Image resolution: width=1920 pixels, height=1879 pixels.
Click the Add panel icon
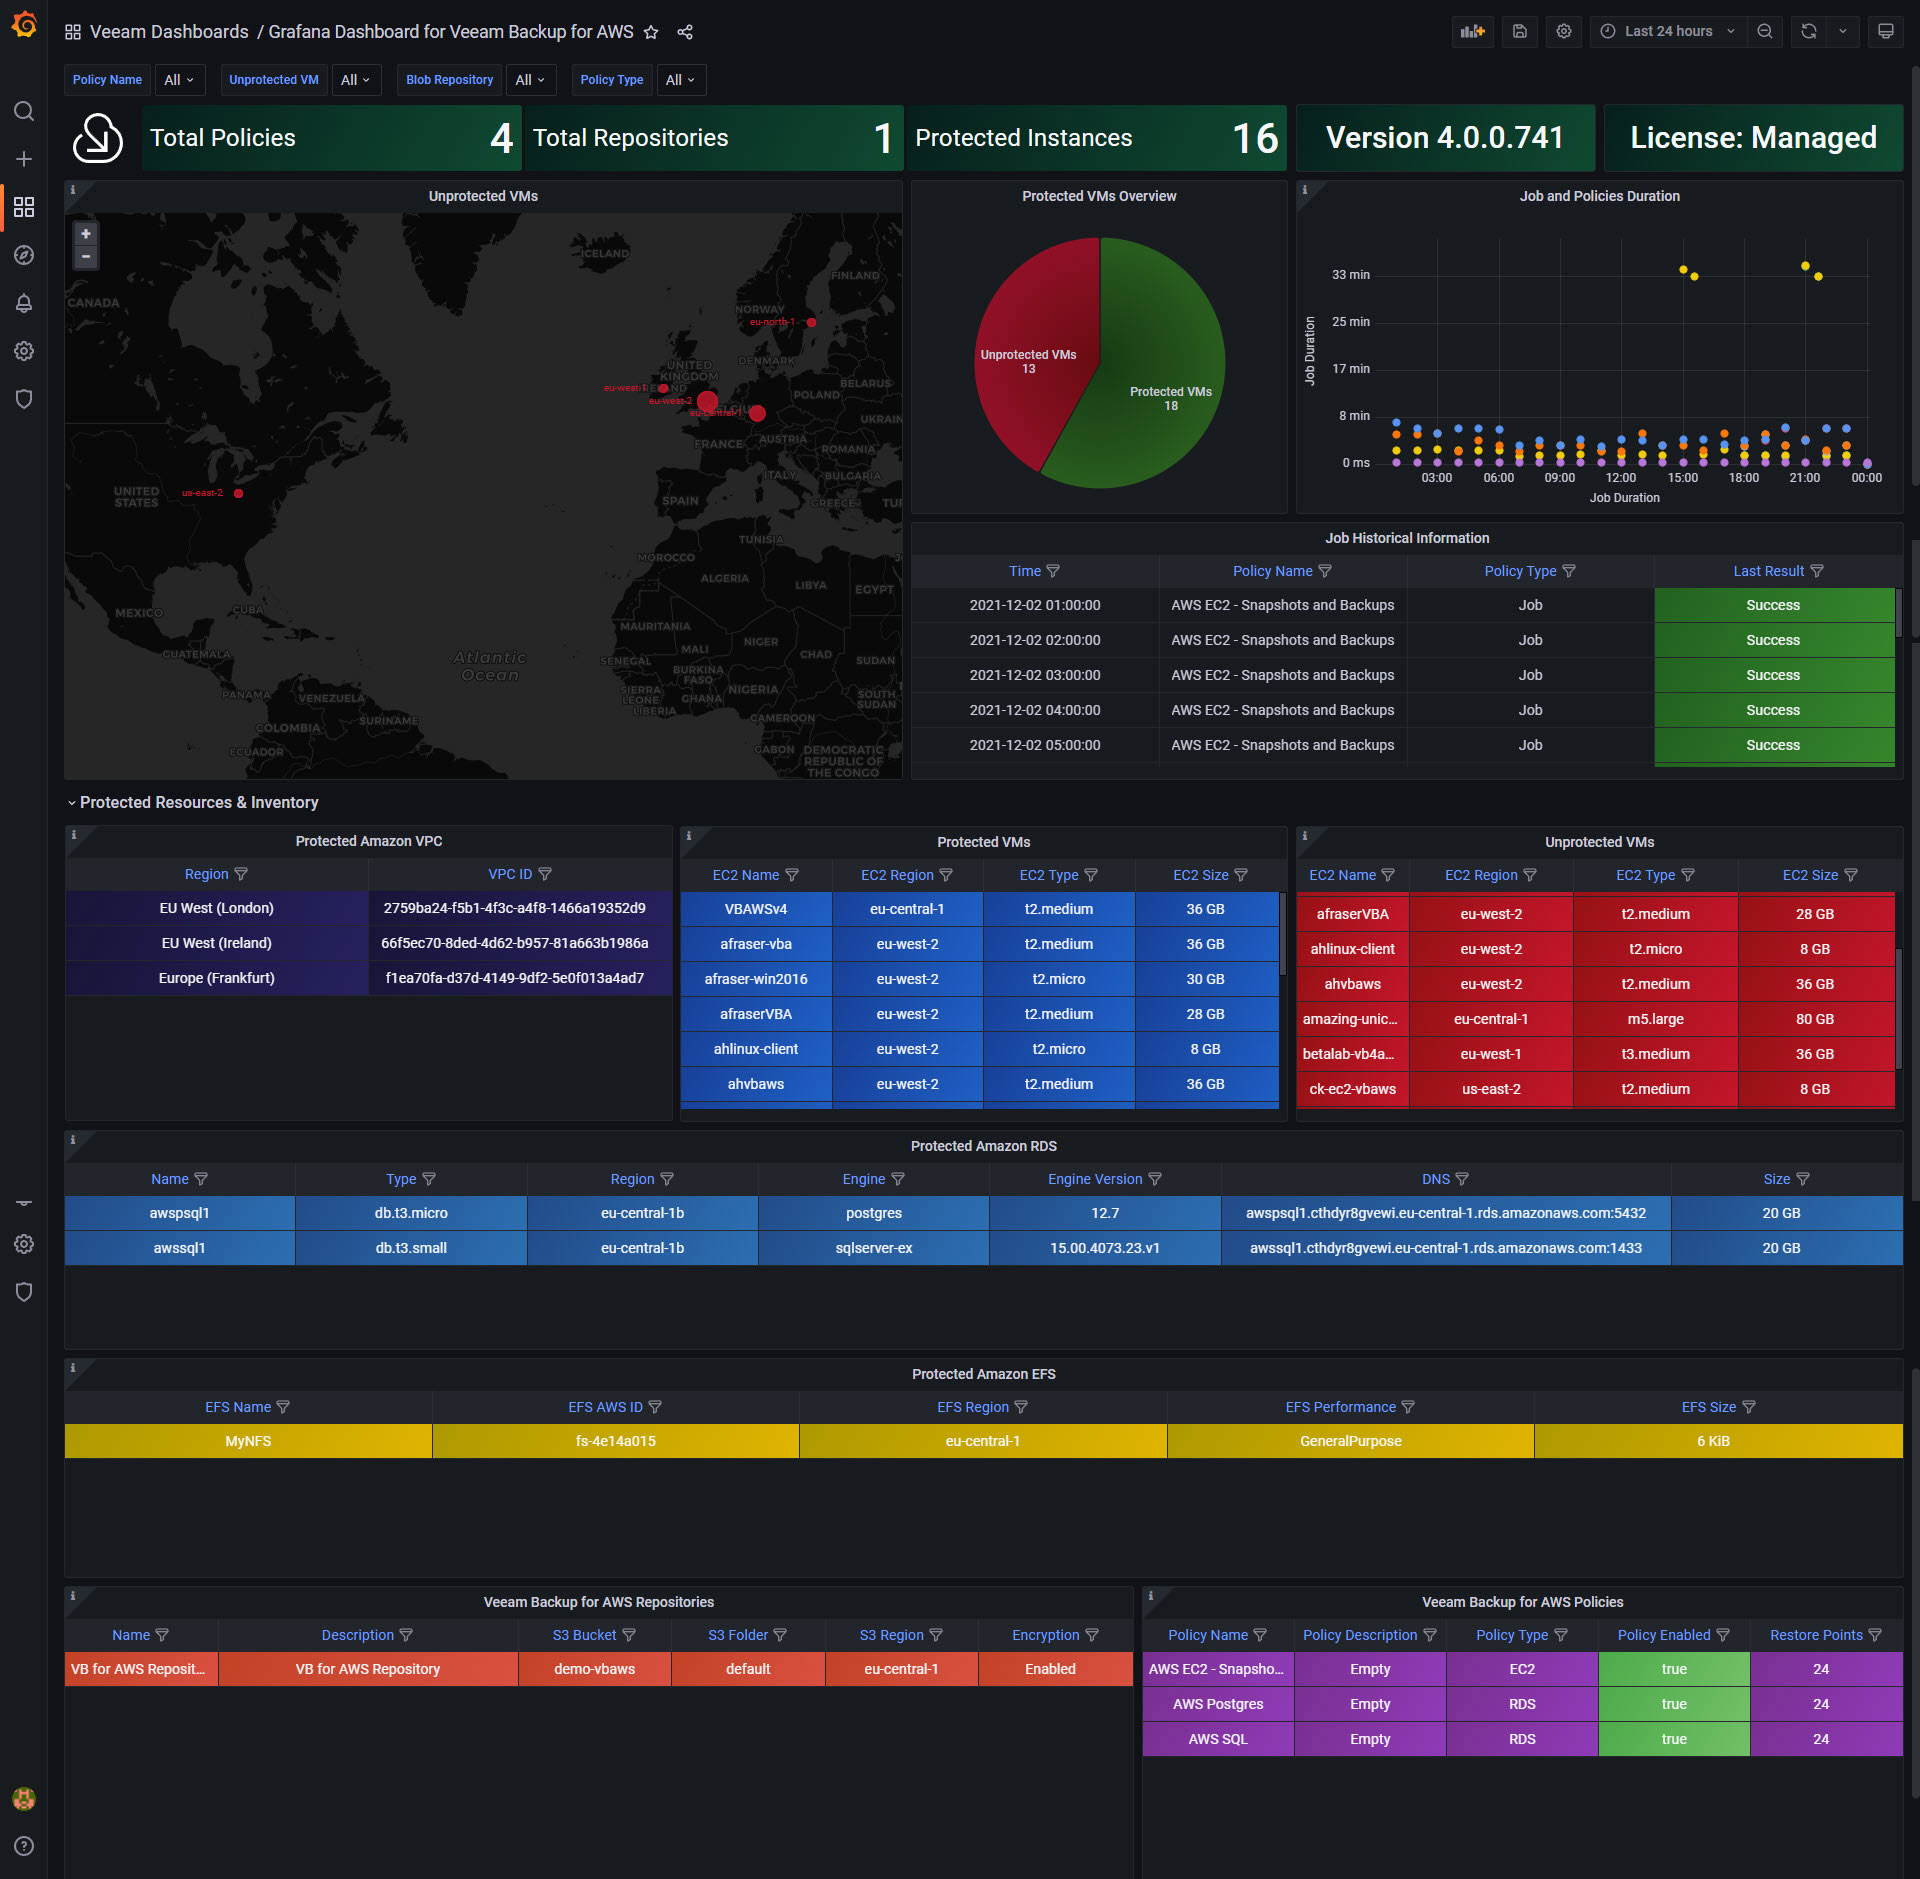(x=1472, y=31)
